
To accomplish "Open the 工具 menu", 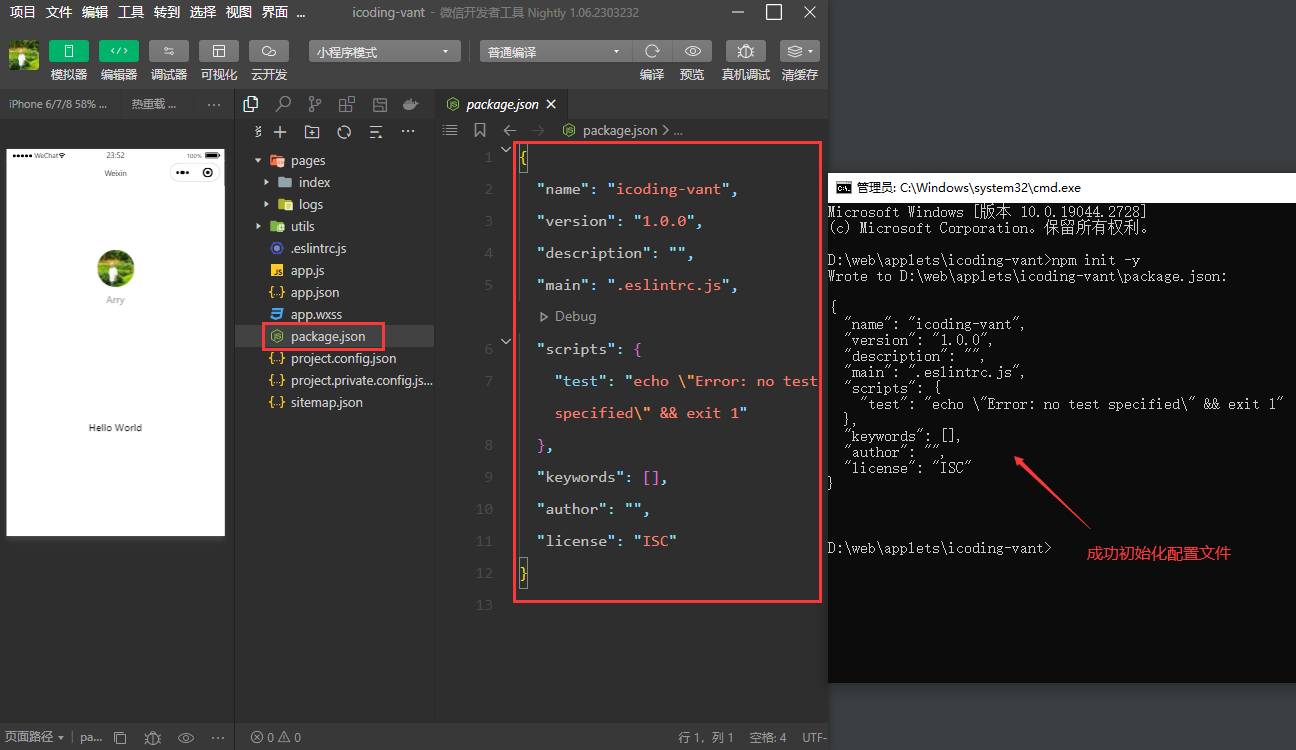I will click(131, 12).
